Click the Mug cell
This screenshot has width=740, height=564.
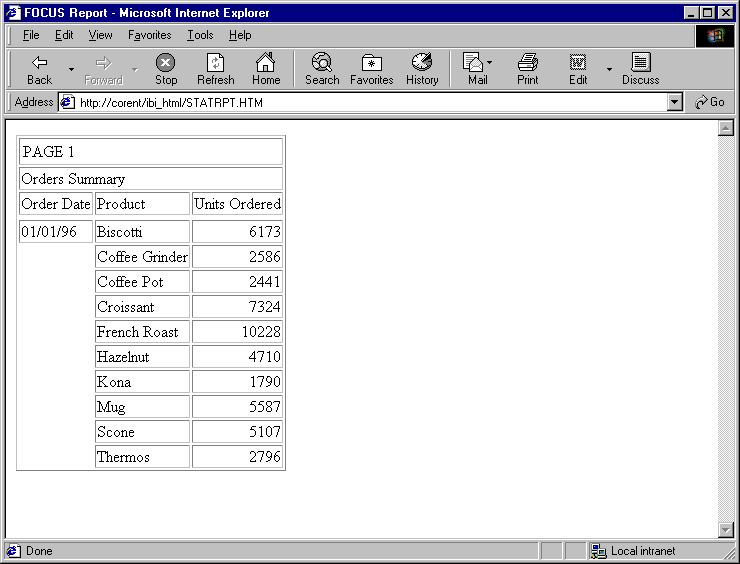click(143, 406)
